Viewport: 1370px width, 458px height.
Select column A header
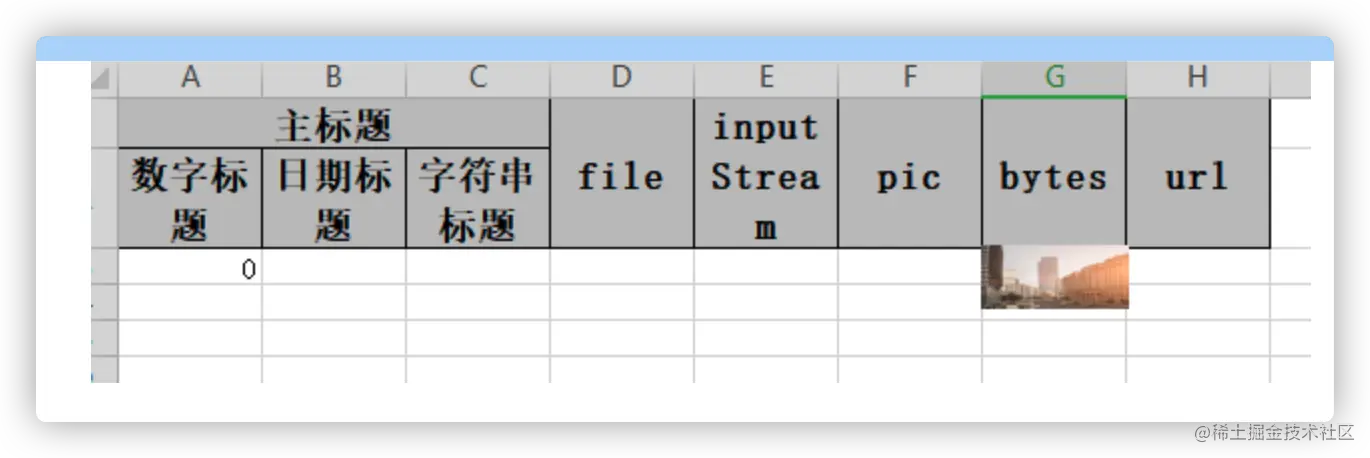coord(190,79)
